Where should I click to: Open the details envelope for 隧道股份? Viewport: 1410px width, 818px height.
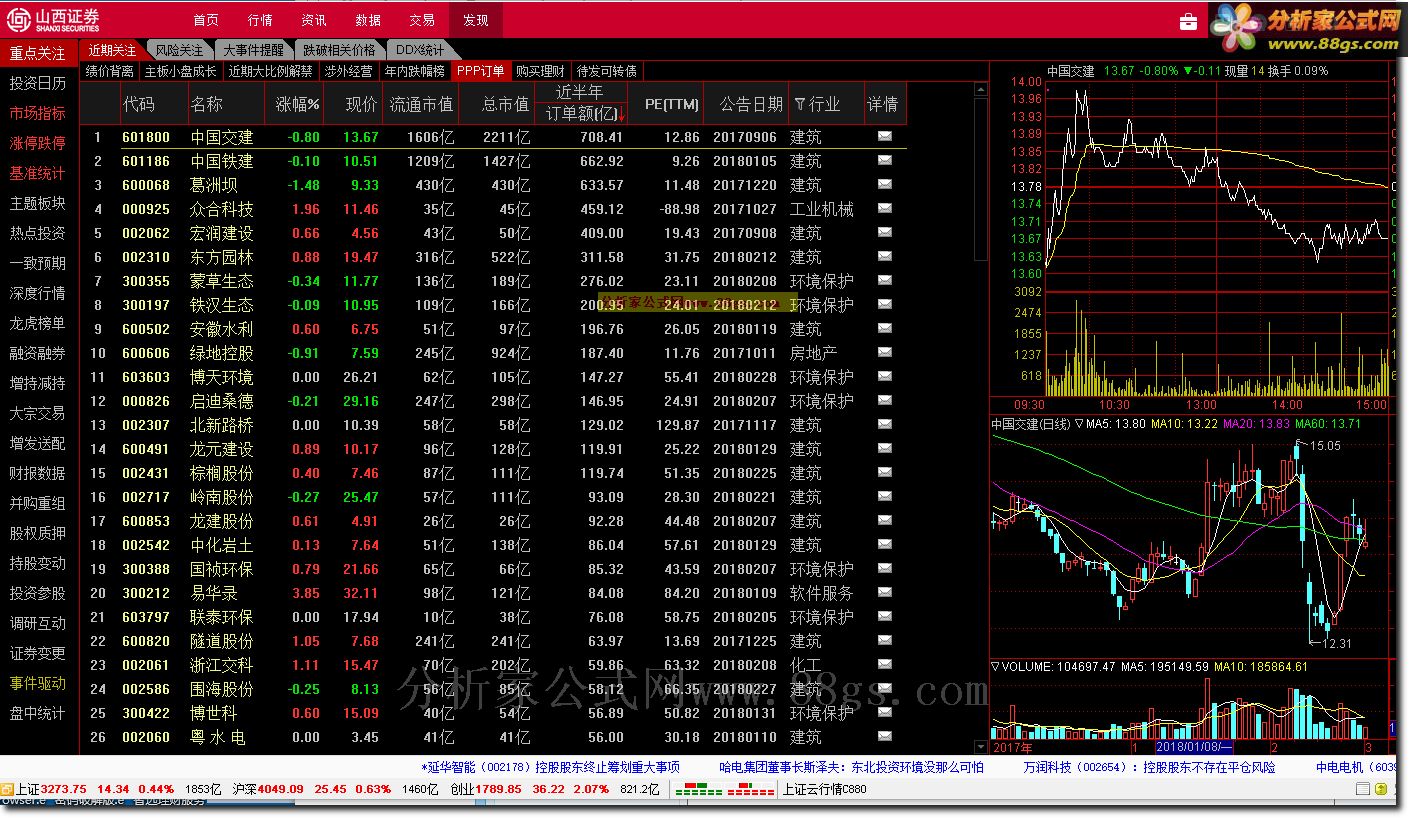884,640
